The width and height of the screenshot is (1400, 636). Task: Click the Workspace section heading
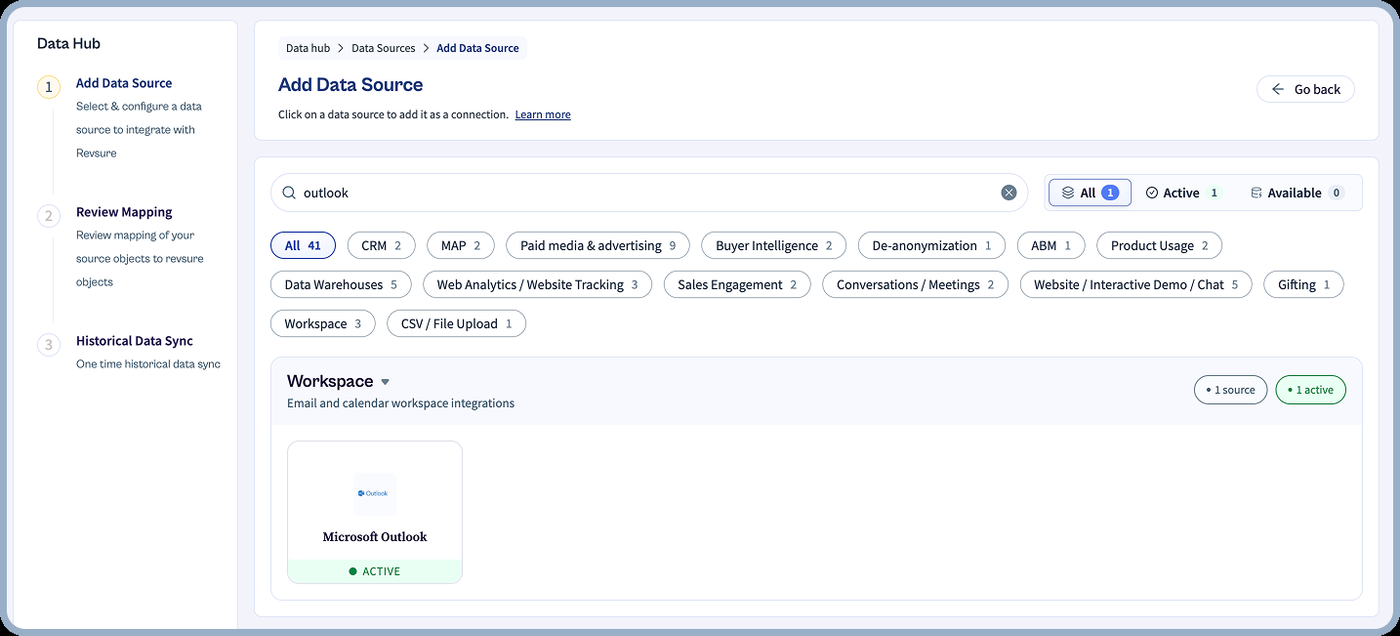coord(330,381)
